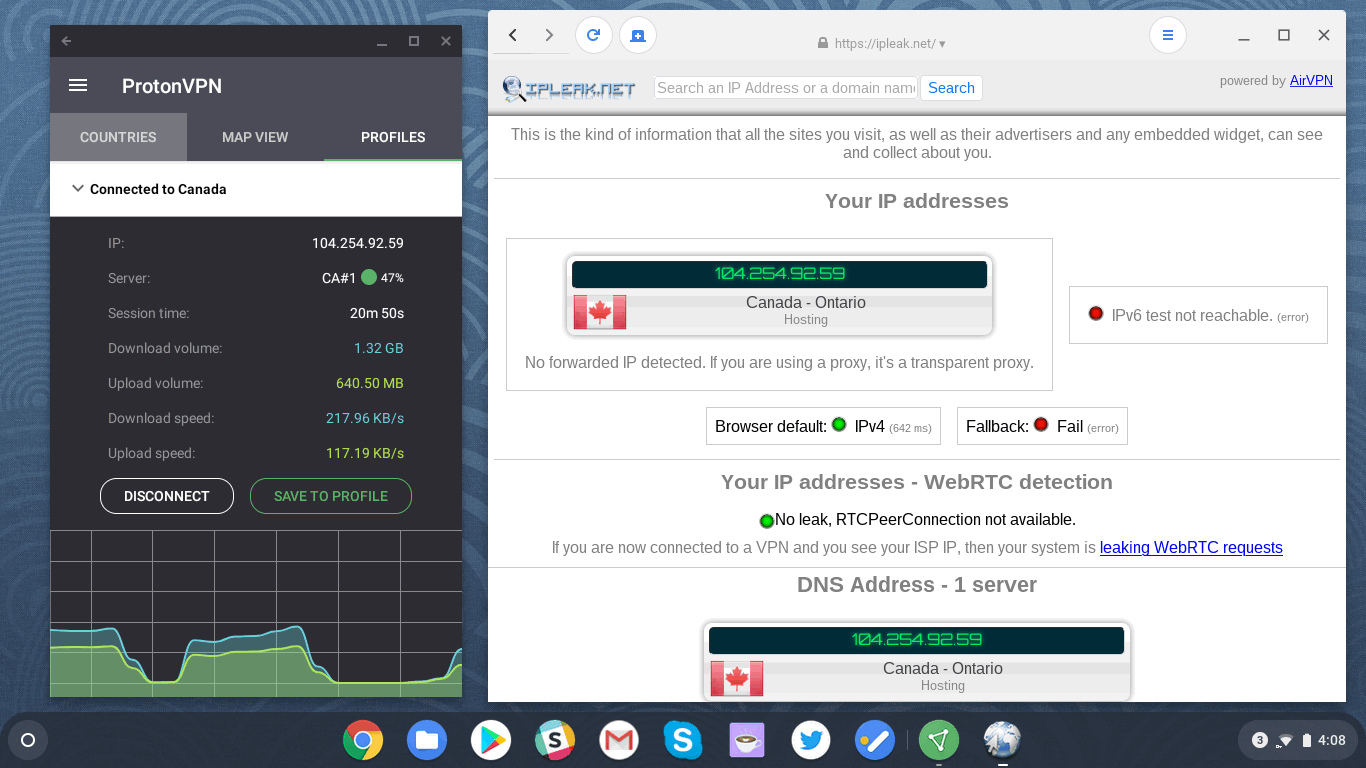This screenshot has height=768, width=1366.
Task: Click the Fallback red Fail indicator
Action: point(1041,425)
